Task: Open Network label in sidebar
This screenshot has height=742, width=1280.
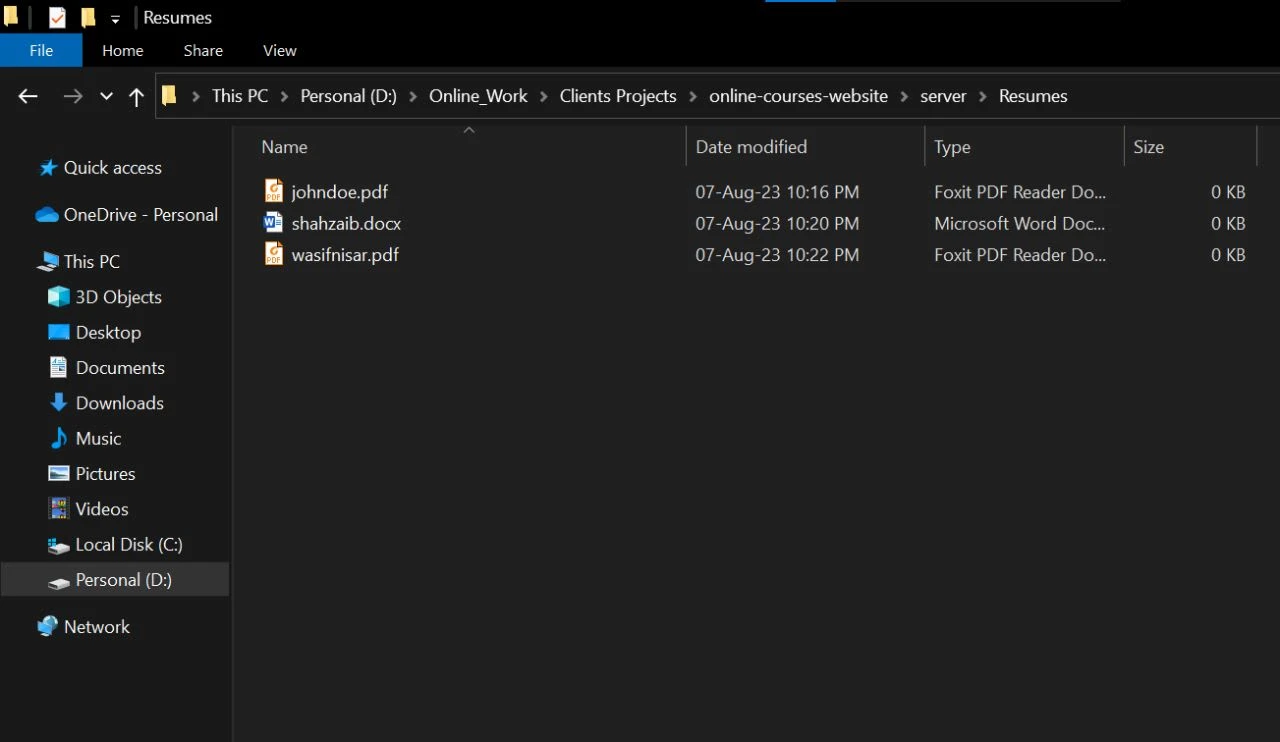Action: click(97, 627)
